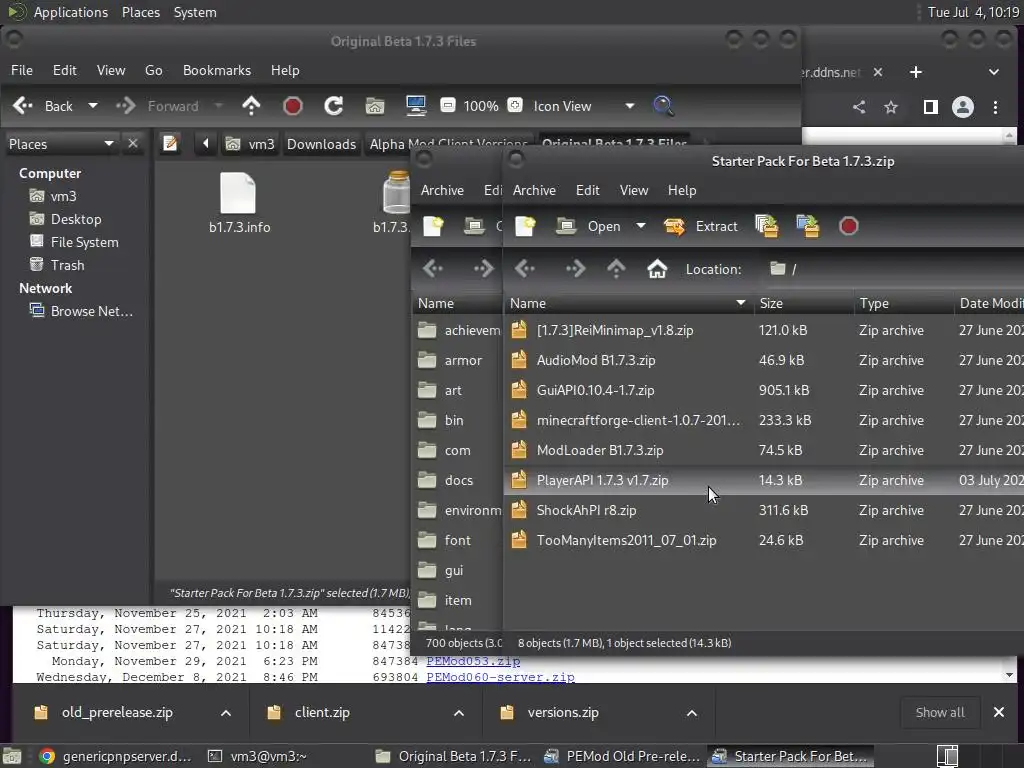Click the file manager up-directory arrow
The image size is (1024, 768).
pos(251,106)
